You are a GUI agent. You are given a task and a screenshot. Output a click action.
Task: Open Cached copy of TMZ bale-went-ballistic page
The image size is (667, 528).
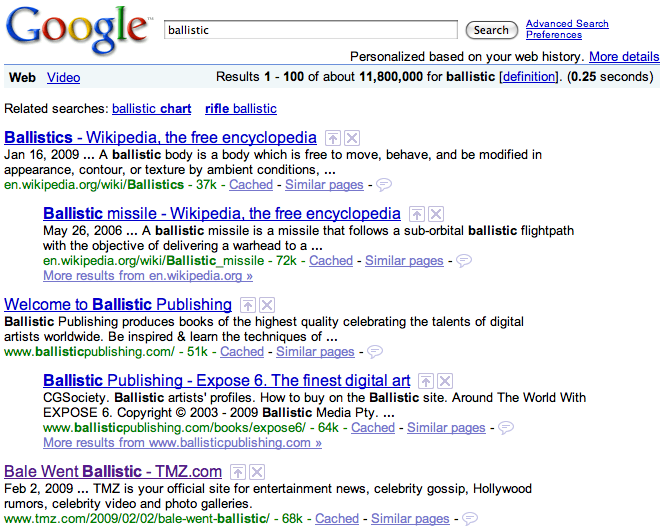click(x=337, y=518)
